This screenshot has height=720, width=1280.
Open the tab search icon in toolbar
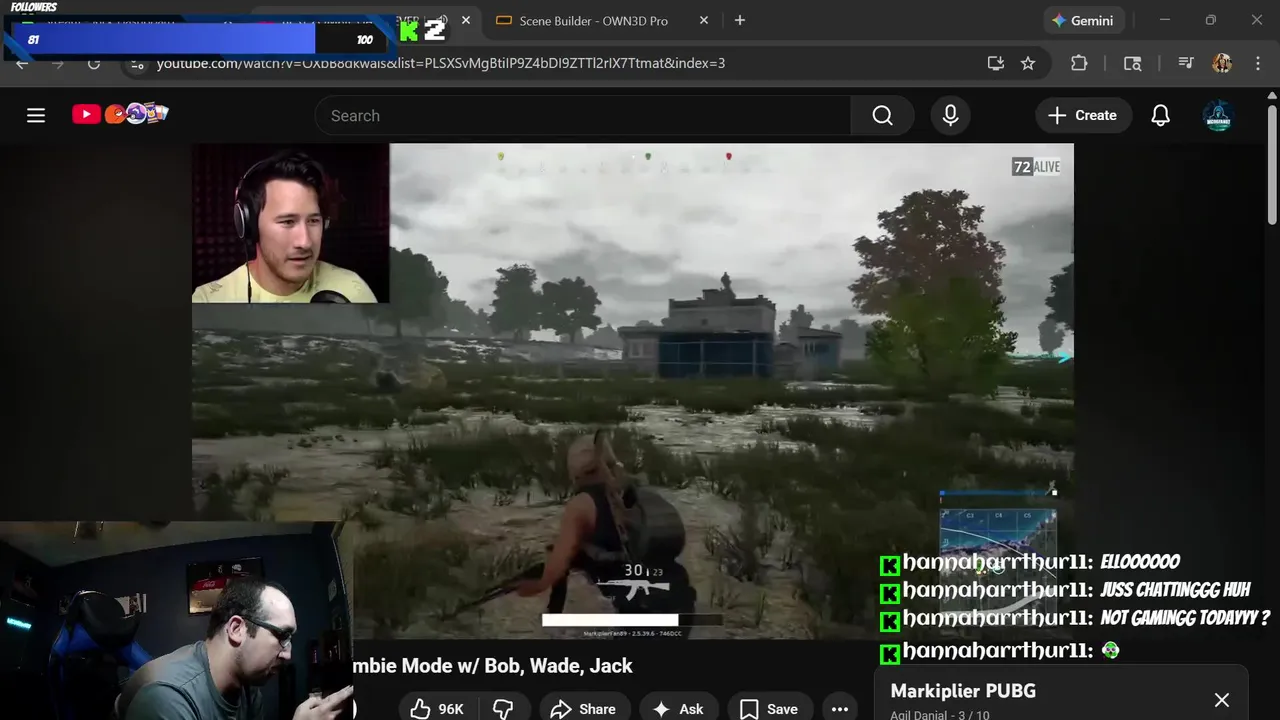click(x=1132, y=63)
